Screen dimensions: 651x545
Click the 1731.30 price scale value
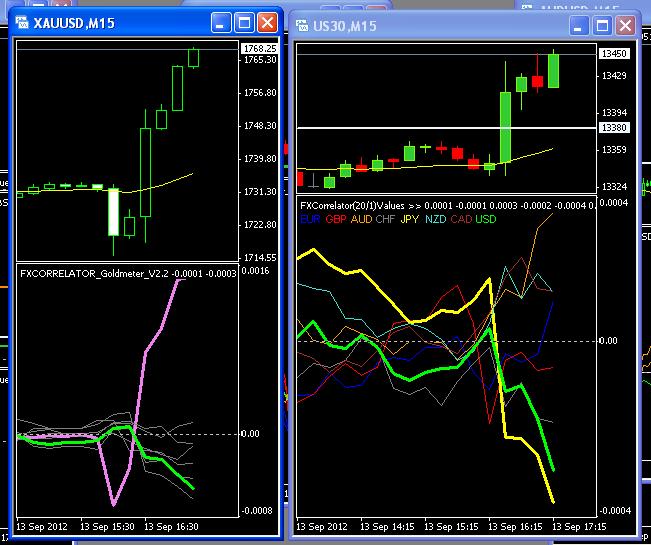pyautogui.click(x=260, y=192)
